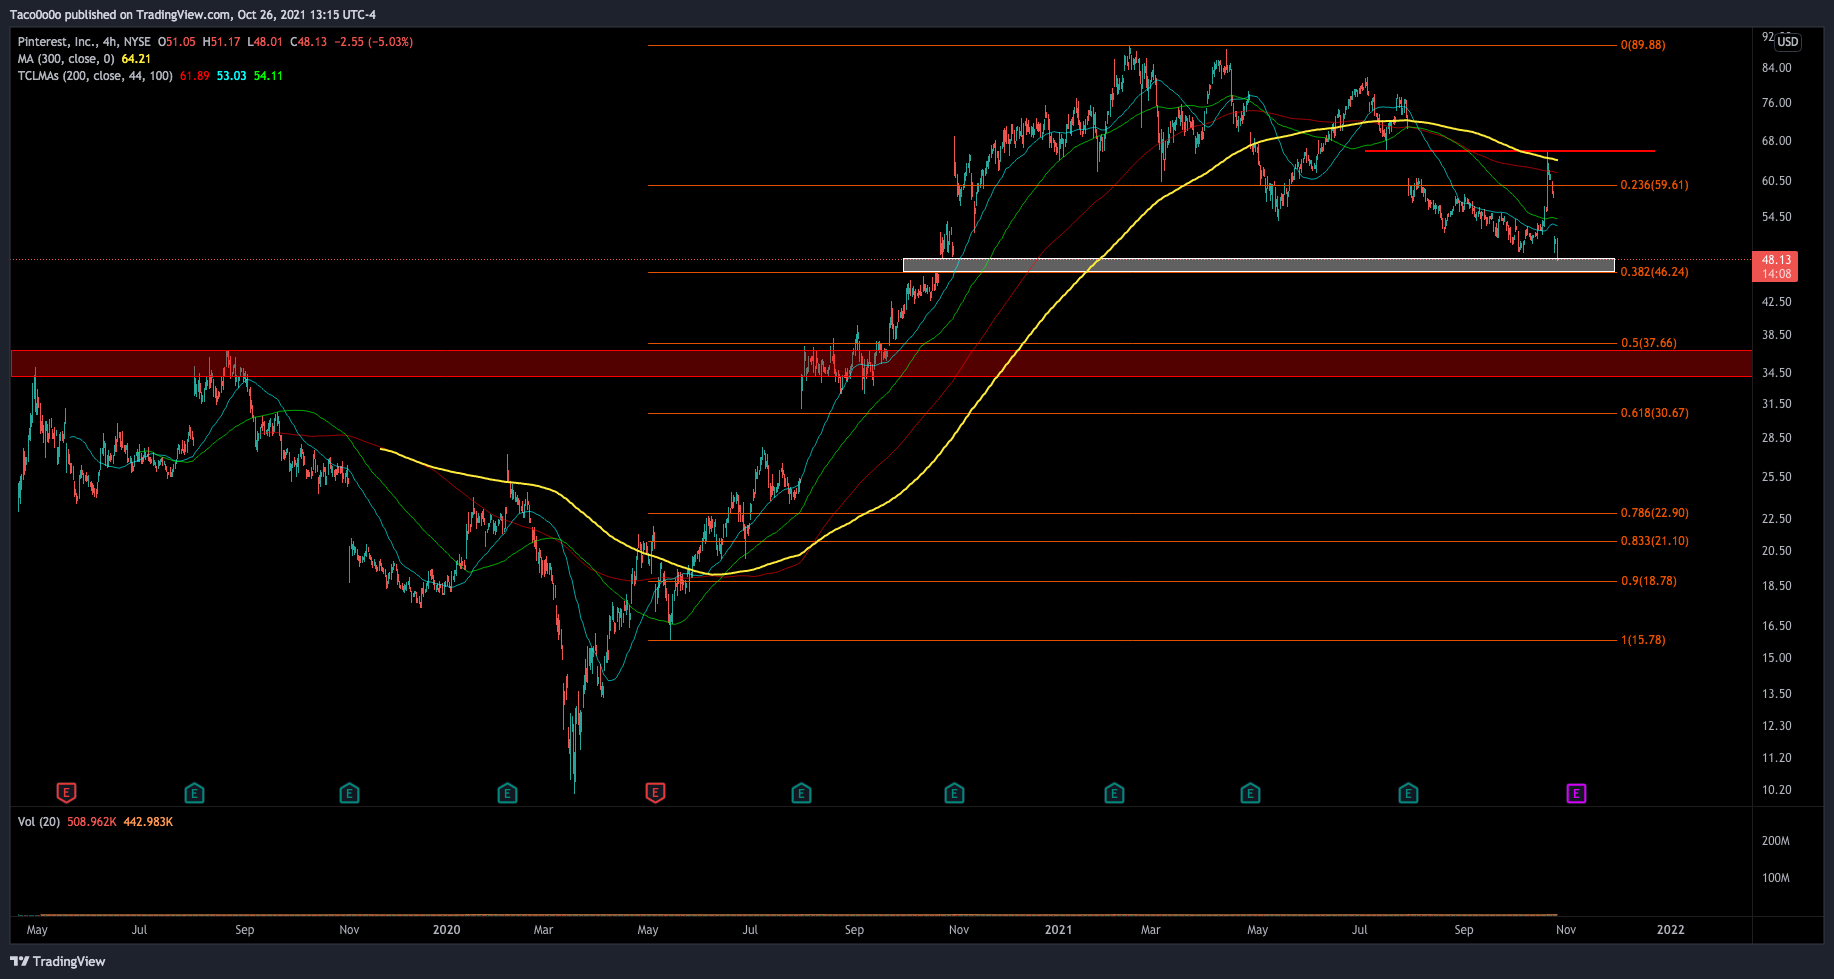Click the 15.00 price axis label

click(x=1776, y=658)
